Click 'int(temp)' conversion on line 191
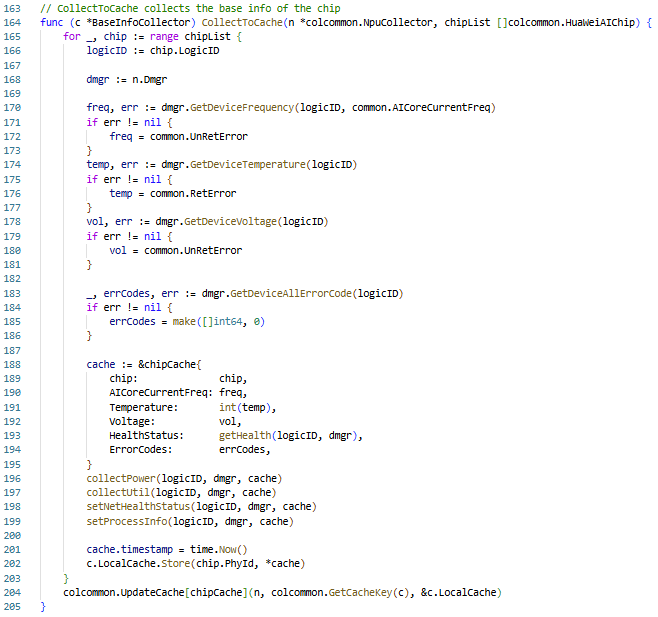The width and height of the screenshot is (658, 617). (245, 408)
